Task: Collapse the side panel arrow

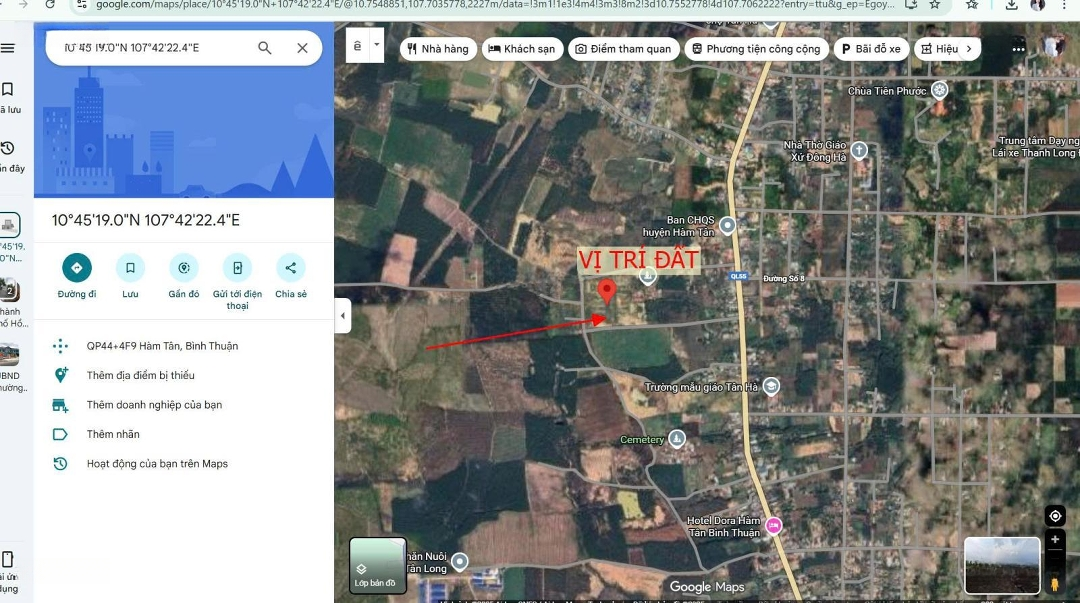Action: click(x=343, y=315)
